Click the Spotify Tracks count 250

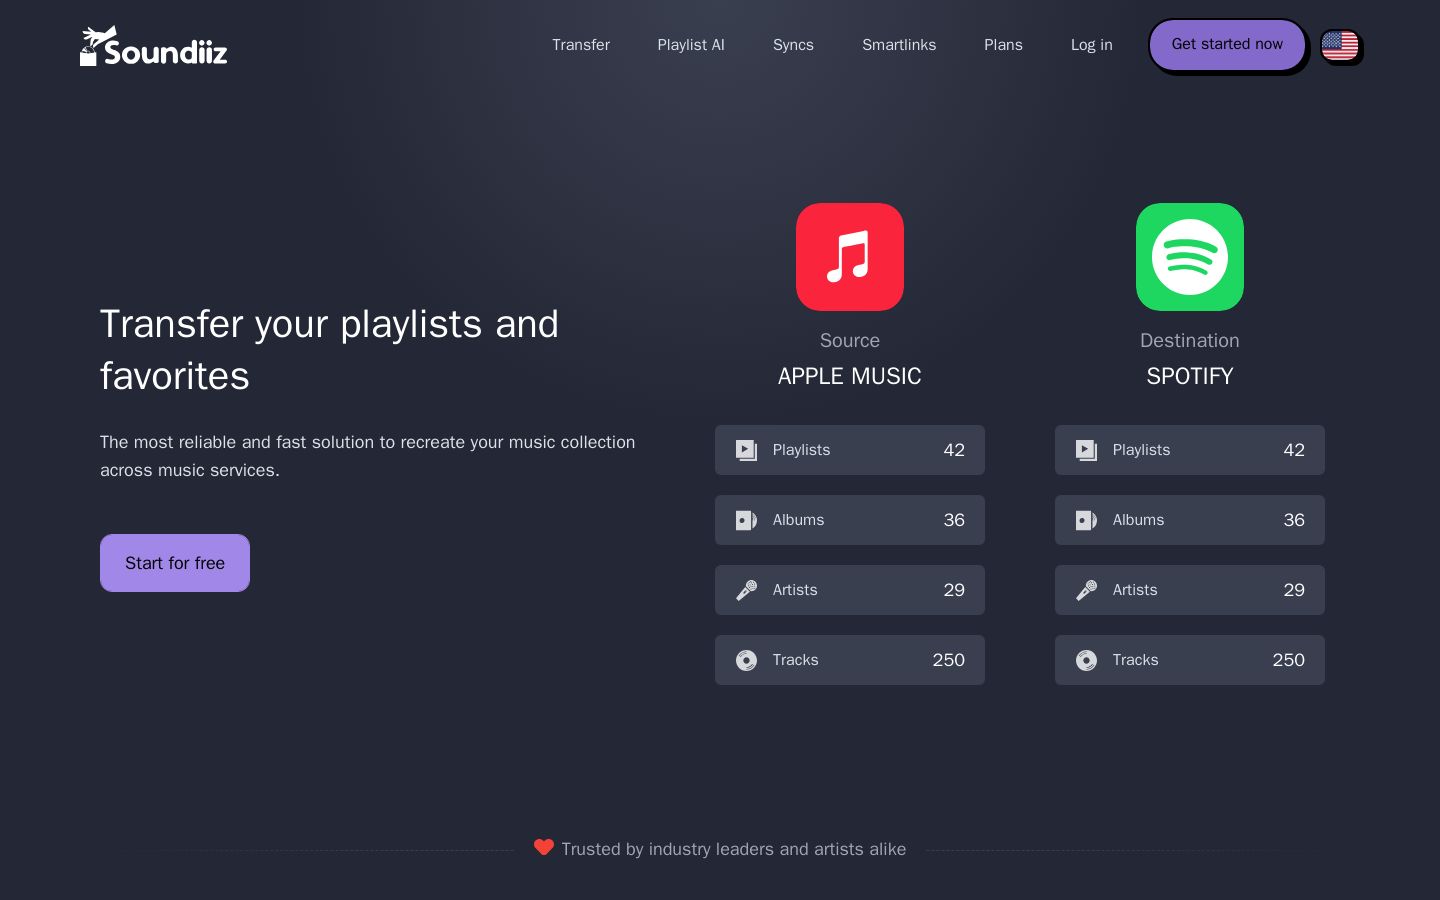tap(1289, 660)
